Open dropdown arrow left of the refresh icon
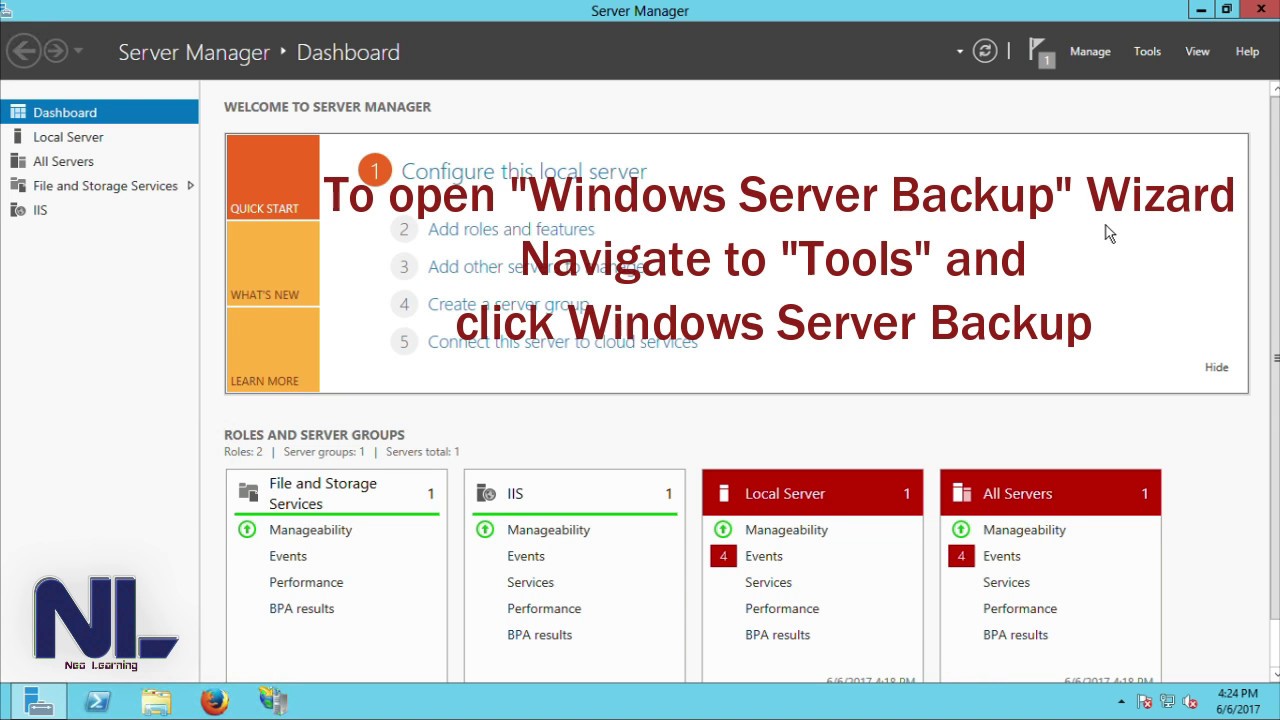Image resolution: width=1280 pixels, height=720 pixels. point(960,51)
